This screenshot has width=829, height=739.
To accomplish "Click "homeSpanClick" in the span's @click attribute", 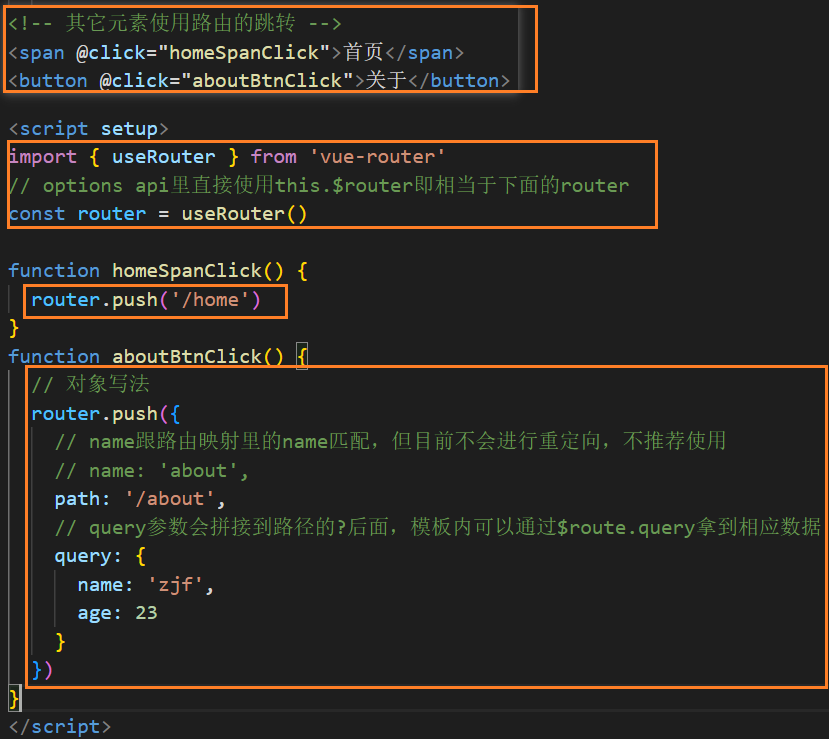I will [x=244, y=52].
